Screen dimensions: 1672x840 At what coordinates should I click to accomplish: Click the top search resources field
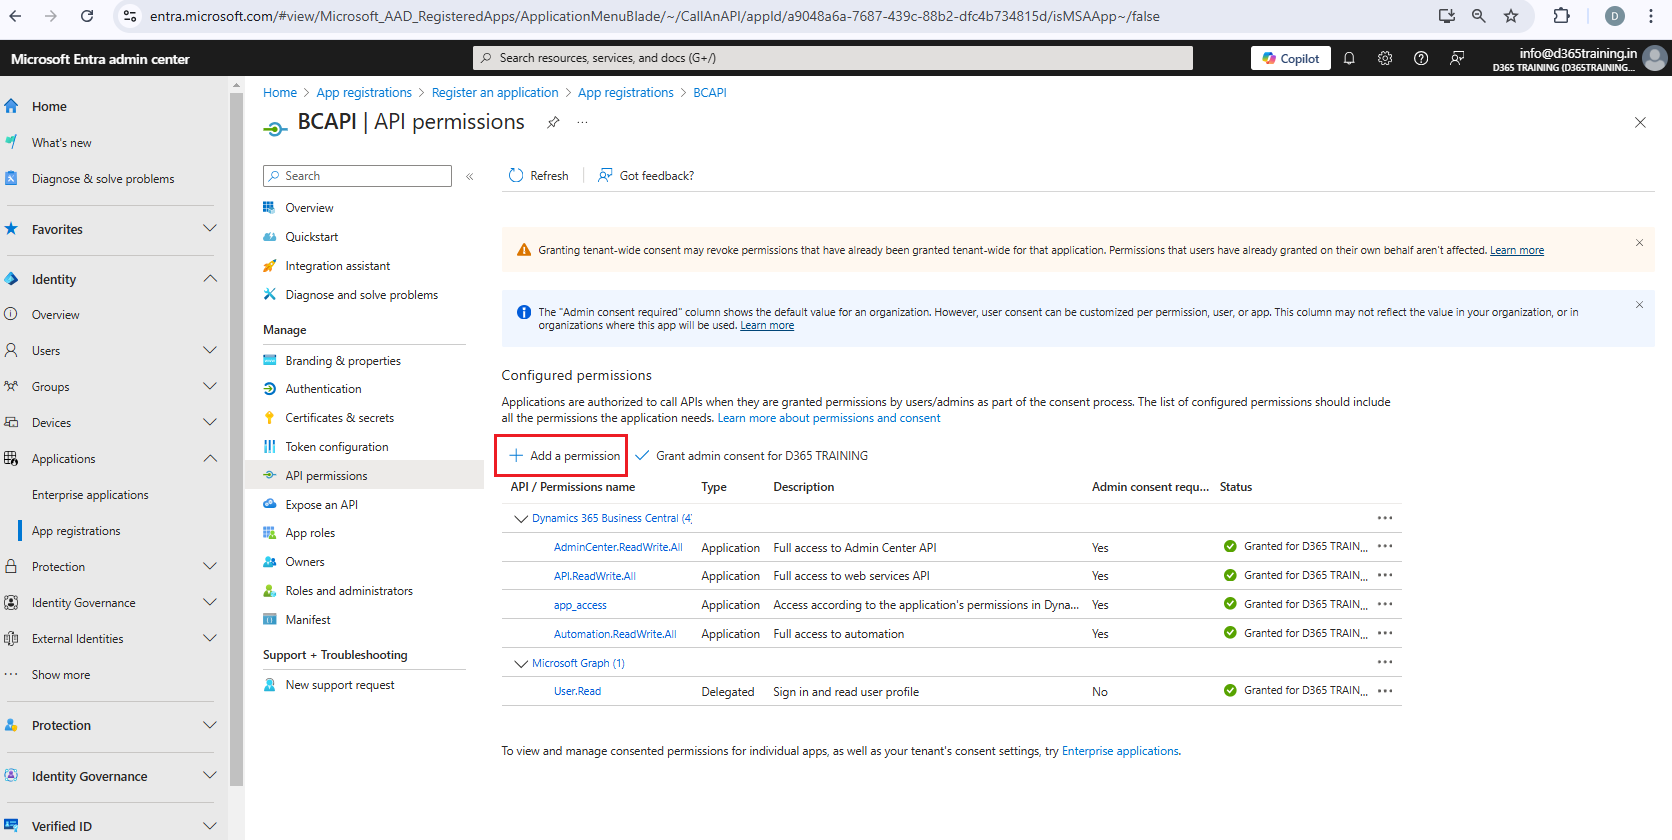[x=833, y=58]
